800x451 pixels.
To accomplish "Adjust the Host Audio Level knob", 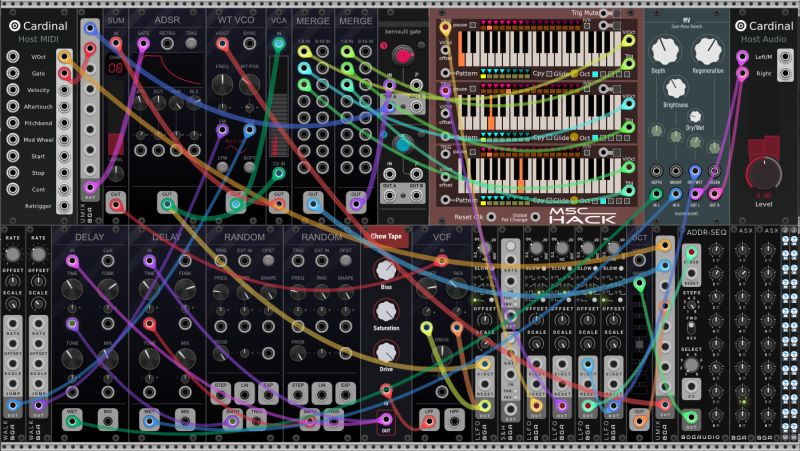I will tap(764, 174).
